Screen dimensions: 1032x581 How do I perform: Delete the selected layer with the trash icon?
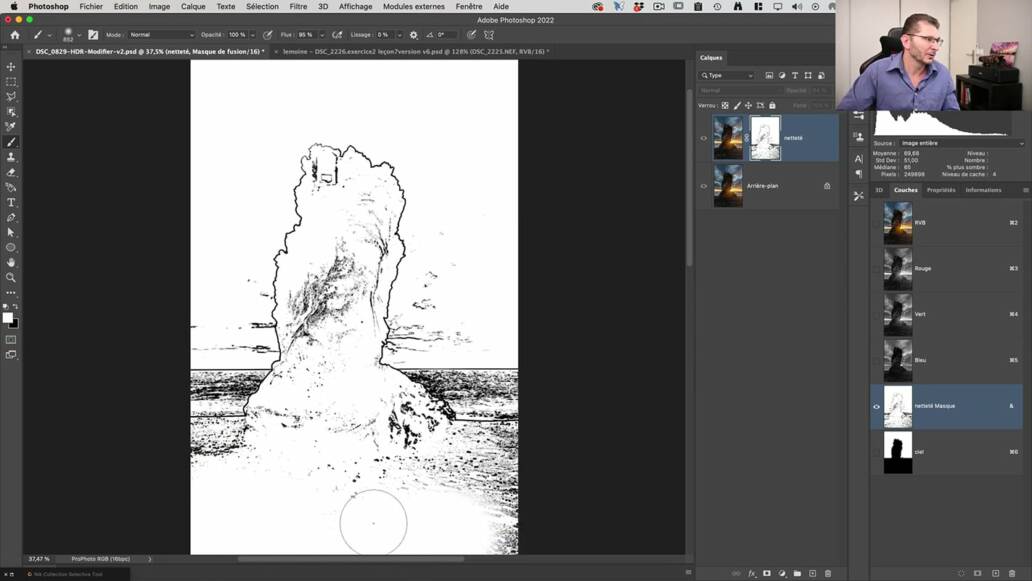pyautogui.click(x=827, y=573)
